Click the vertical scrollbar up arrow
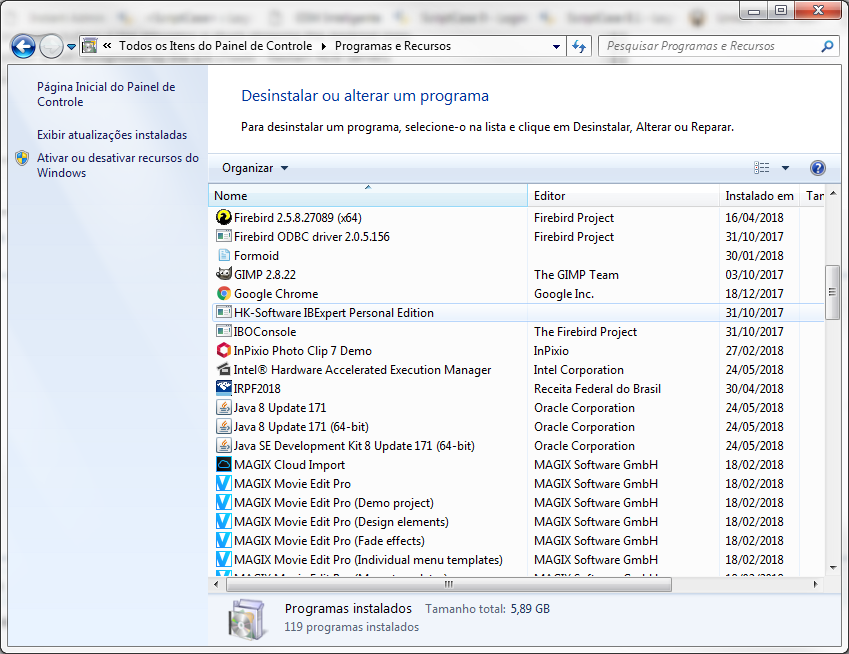849x654 pixels. click(x=833, y=193)
